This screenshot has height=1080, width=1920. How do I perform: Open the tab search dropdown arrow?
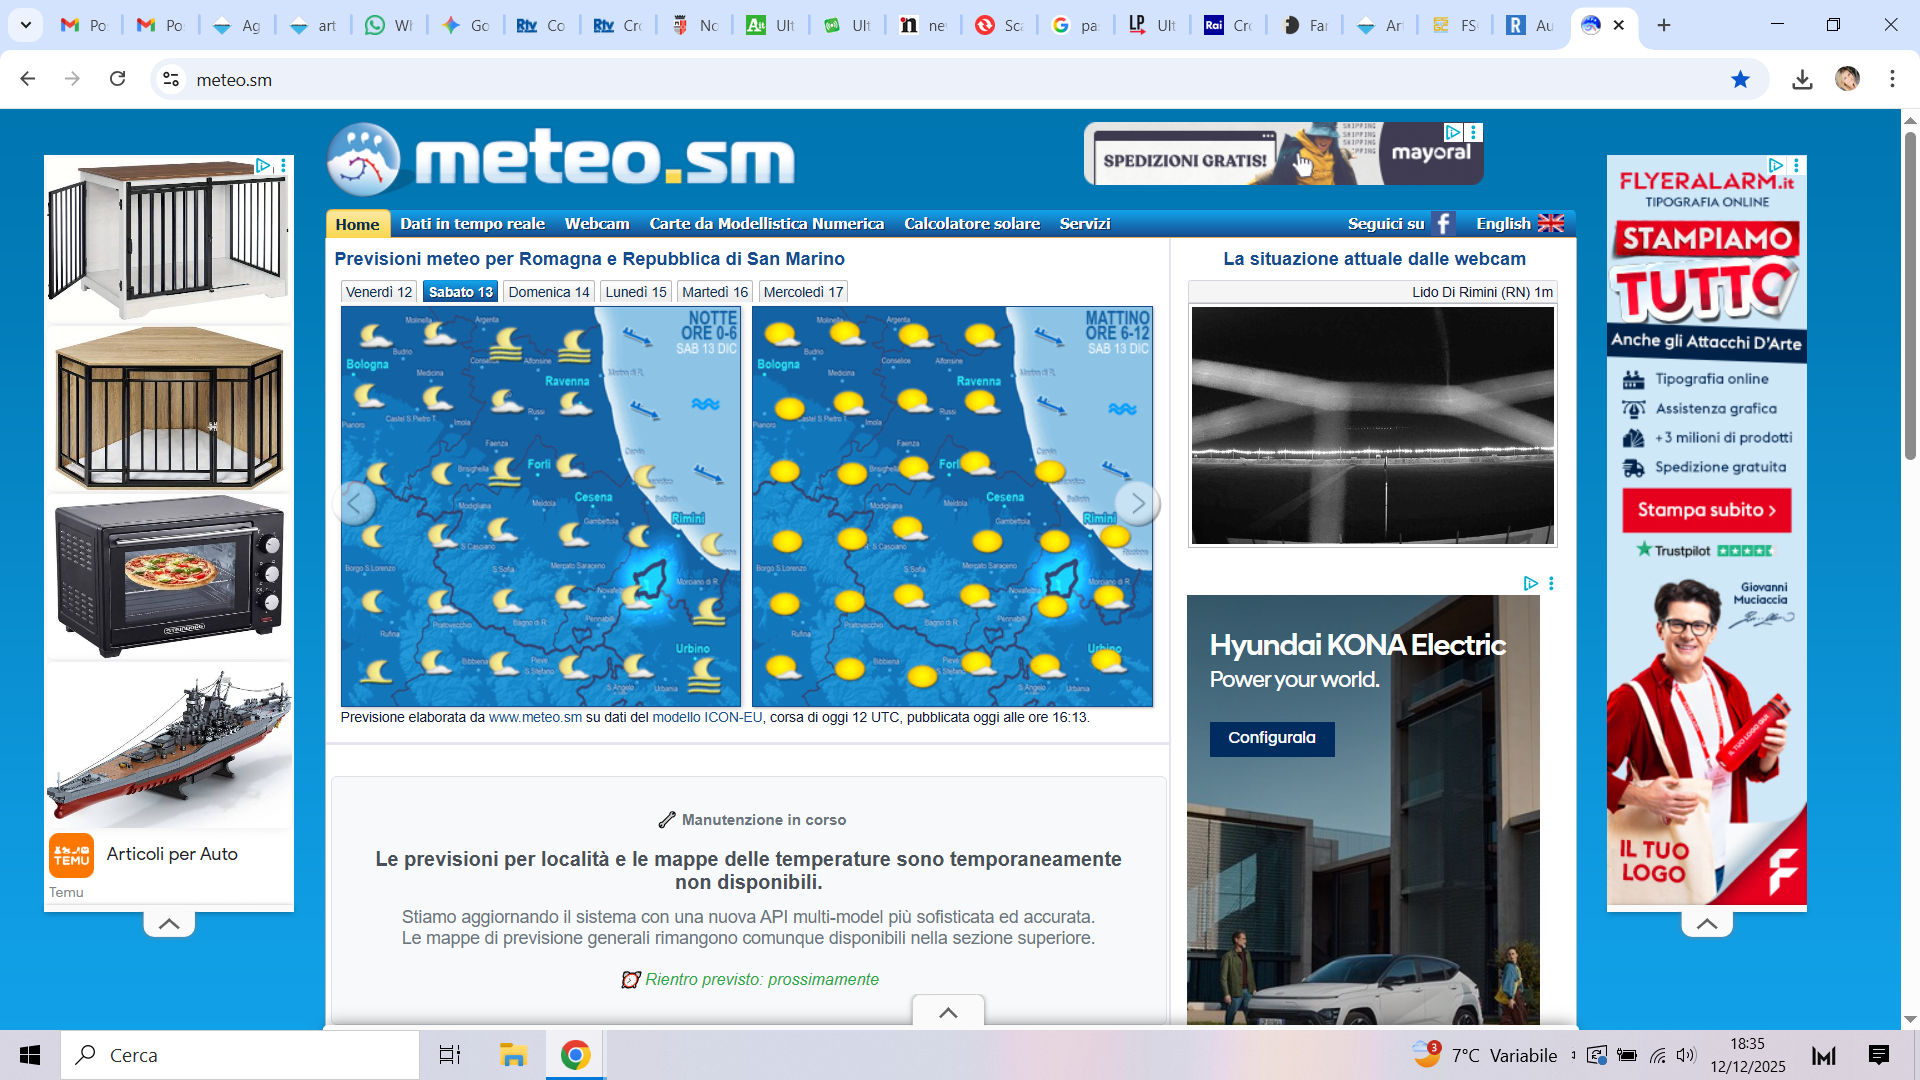pyautogui.click(x=25, y=25)
